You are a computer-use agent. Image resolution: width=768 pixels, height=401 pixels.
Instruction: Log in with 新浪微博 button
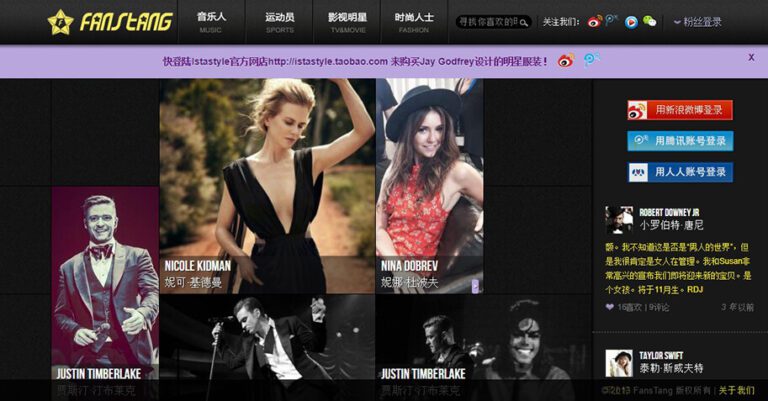680,110
